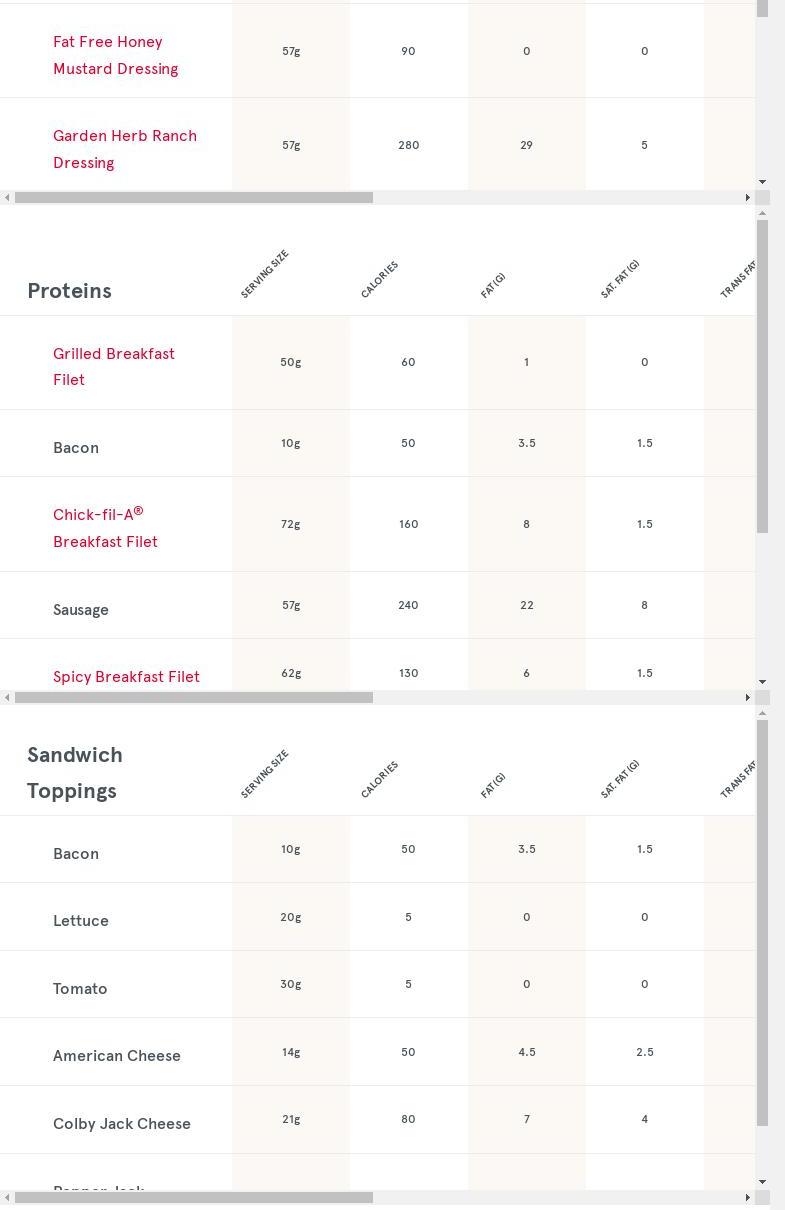Open the Chick-fil-A Breakfast Filet link
Image resolution: width=785 pixels, height=1210 pixels.
[x=105, y=528]
